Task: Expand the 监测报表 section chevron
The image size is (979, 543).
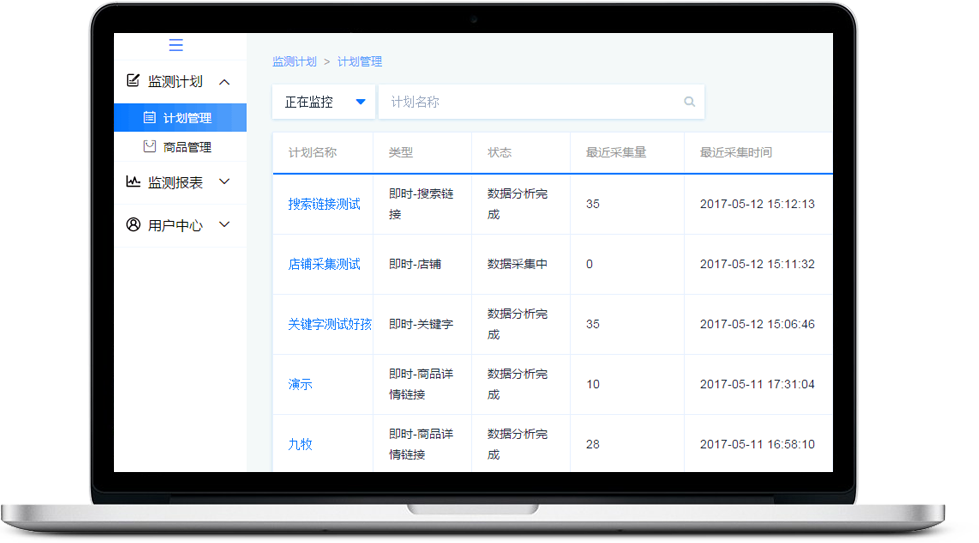Action: [x=224, y=182]
